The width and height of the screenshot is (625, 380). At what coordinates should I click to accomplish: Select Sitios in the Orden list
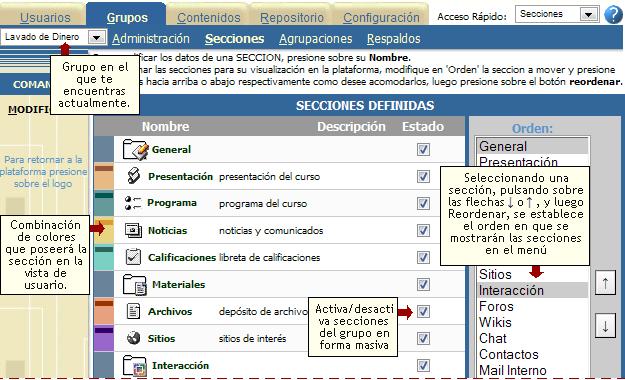click(x=532, y=274)
